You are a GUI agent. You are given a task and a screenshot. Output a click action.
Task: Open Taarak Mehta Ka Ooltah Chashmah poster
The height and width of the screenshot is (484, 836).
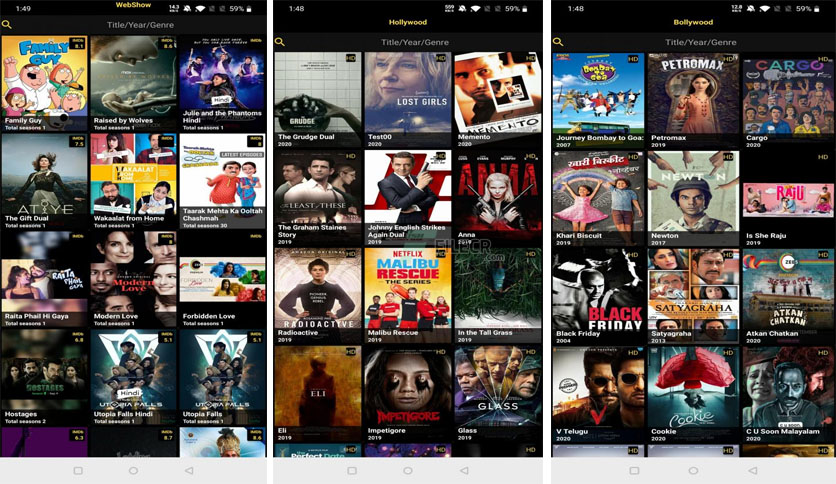pos(222,181)
